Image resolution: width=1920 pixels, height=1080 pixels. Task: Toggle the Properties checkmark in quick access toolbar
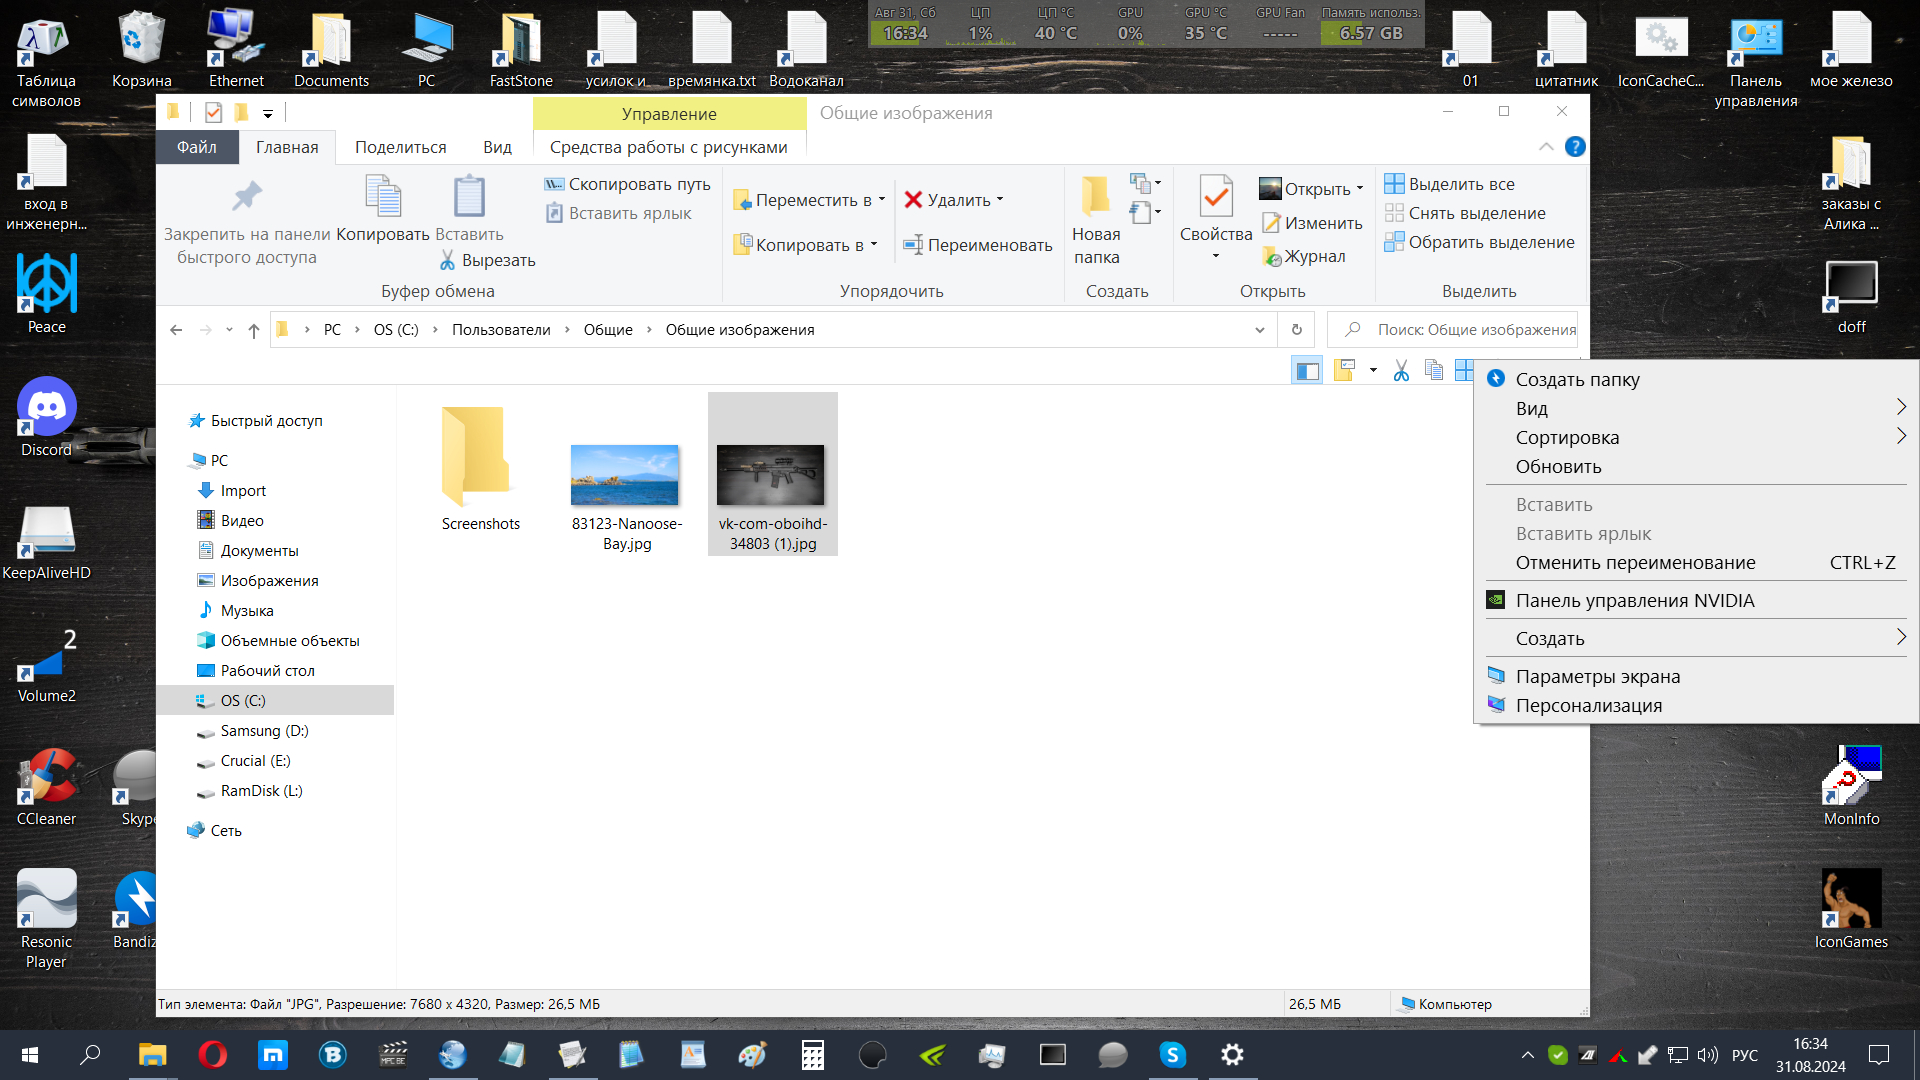[x=213, y=112]
